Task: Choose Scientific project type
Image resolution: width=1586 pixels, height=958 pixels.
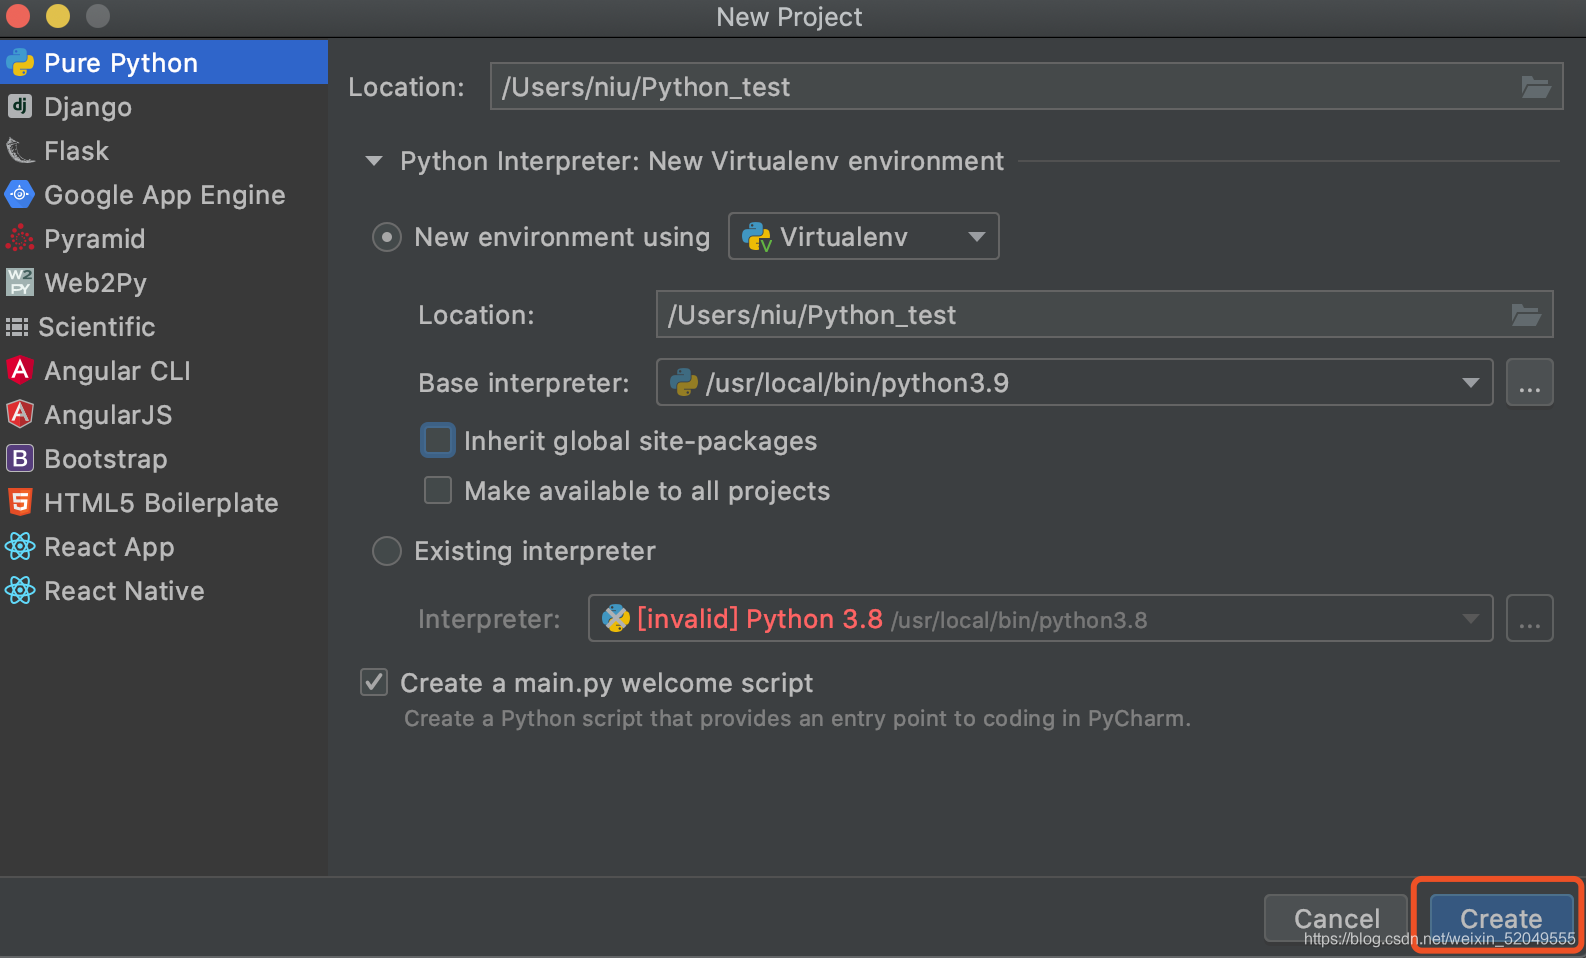Action: click(x=164, y=326)
